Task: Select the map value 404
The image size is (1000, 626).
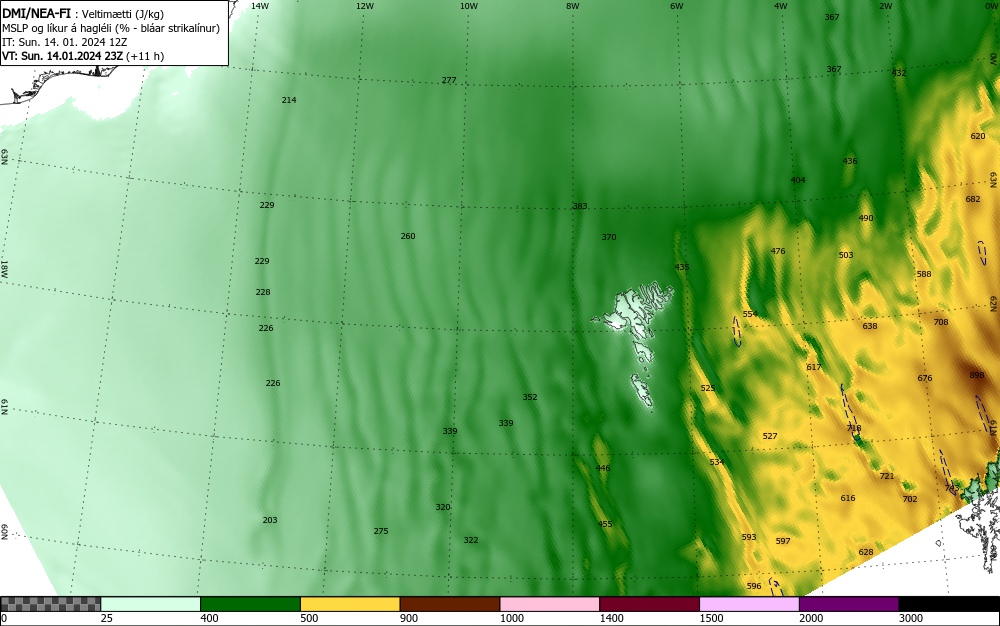Action: pyautogui.click(x=798, y=180)
